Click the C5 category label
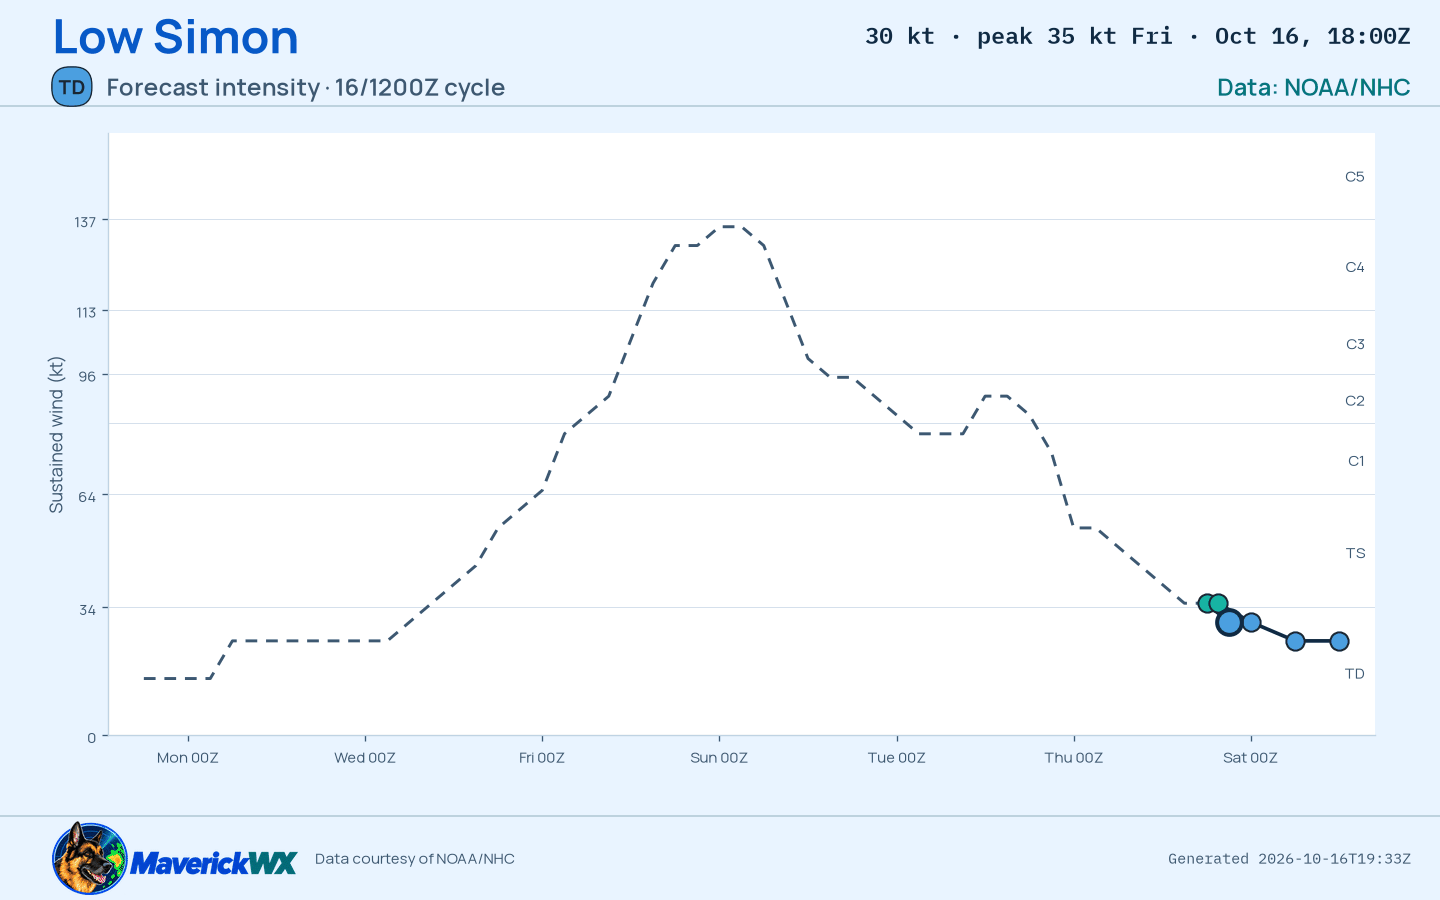This screenshot has height=900, width=1440. click(1354, 177)
